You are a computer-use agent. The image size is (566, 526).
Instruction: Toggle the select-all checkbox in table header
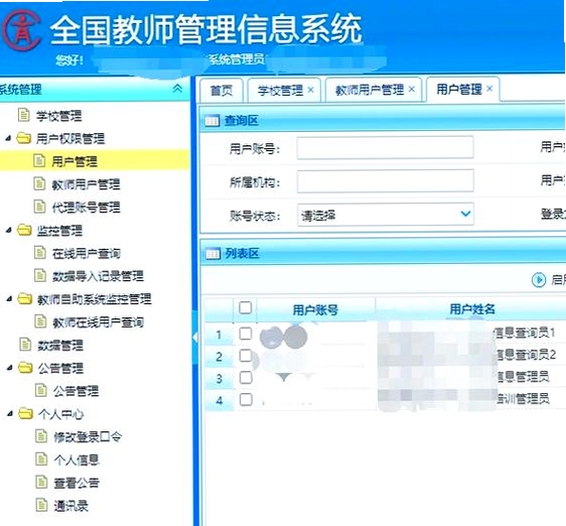[245, 308]
